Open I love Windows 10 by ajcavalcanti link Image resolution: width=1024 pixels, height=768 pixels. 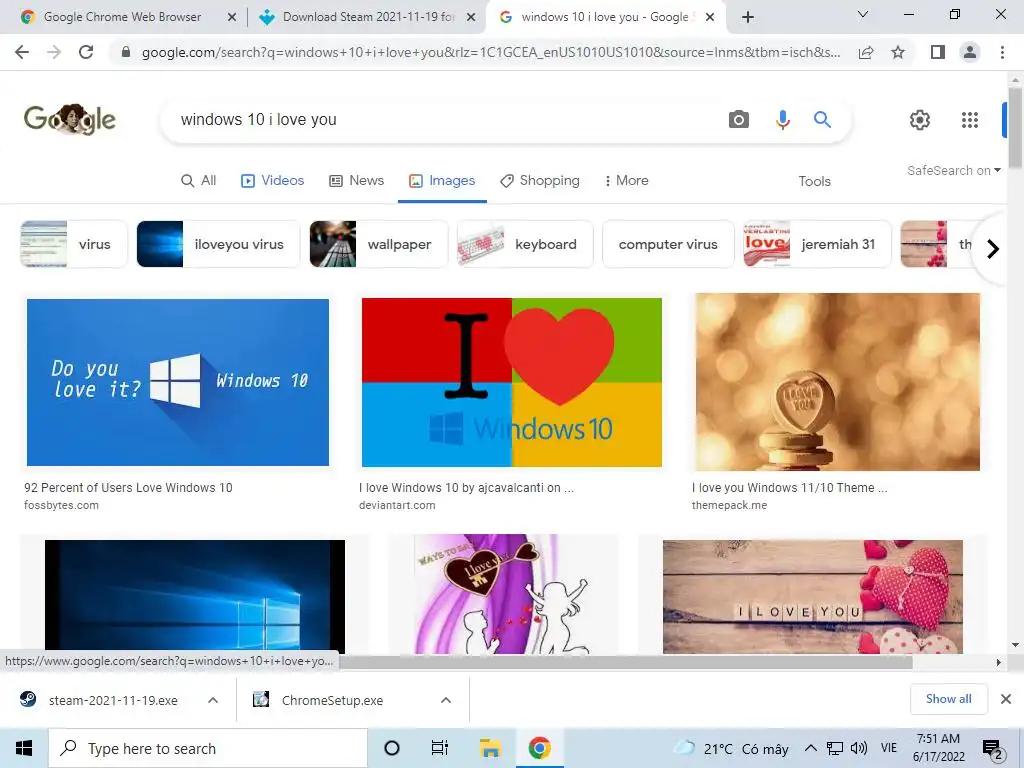click(x=466, y=488)
